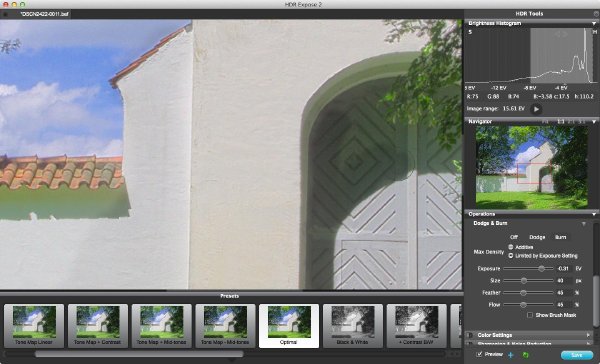Screen dimensions: 600x364
Task: Apply the Tone Map Linear preset
Action: tap(34, 326)
